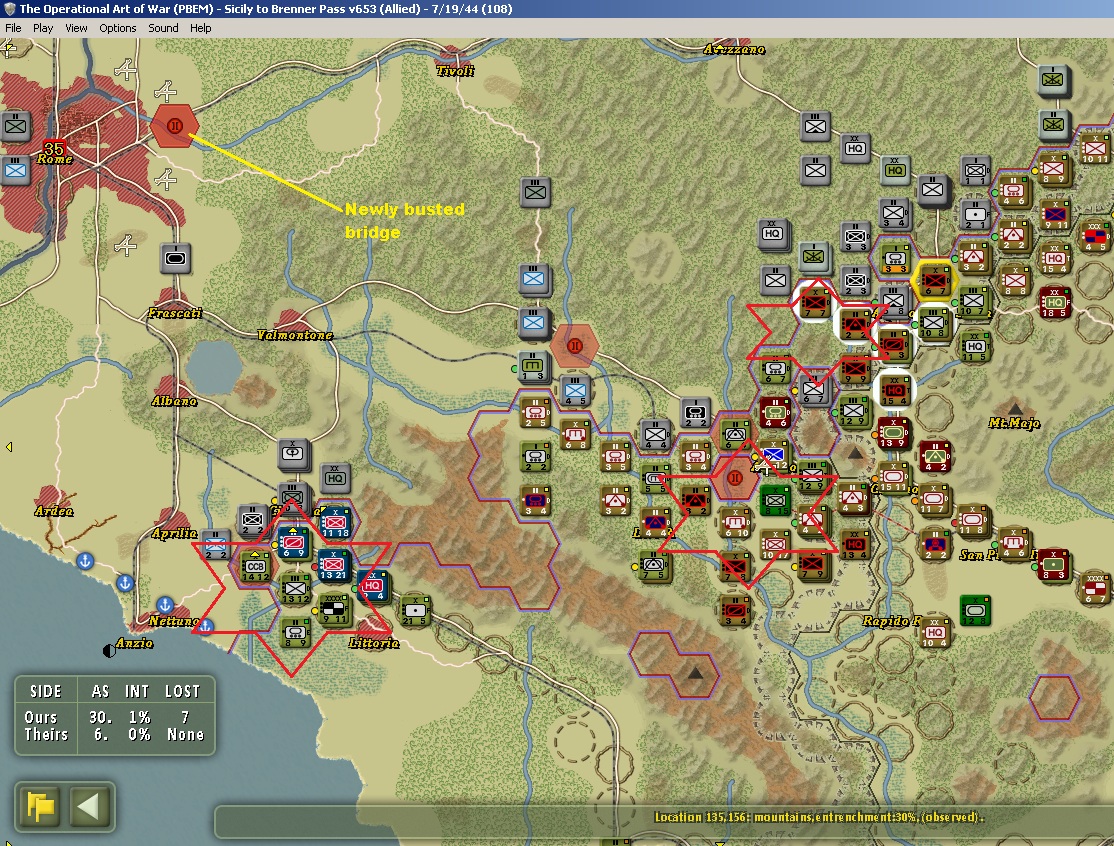1114x846 pixels.
Task: Click the Aprilia town label
Action: pos(174,533)
